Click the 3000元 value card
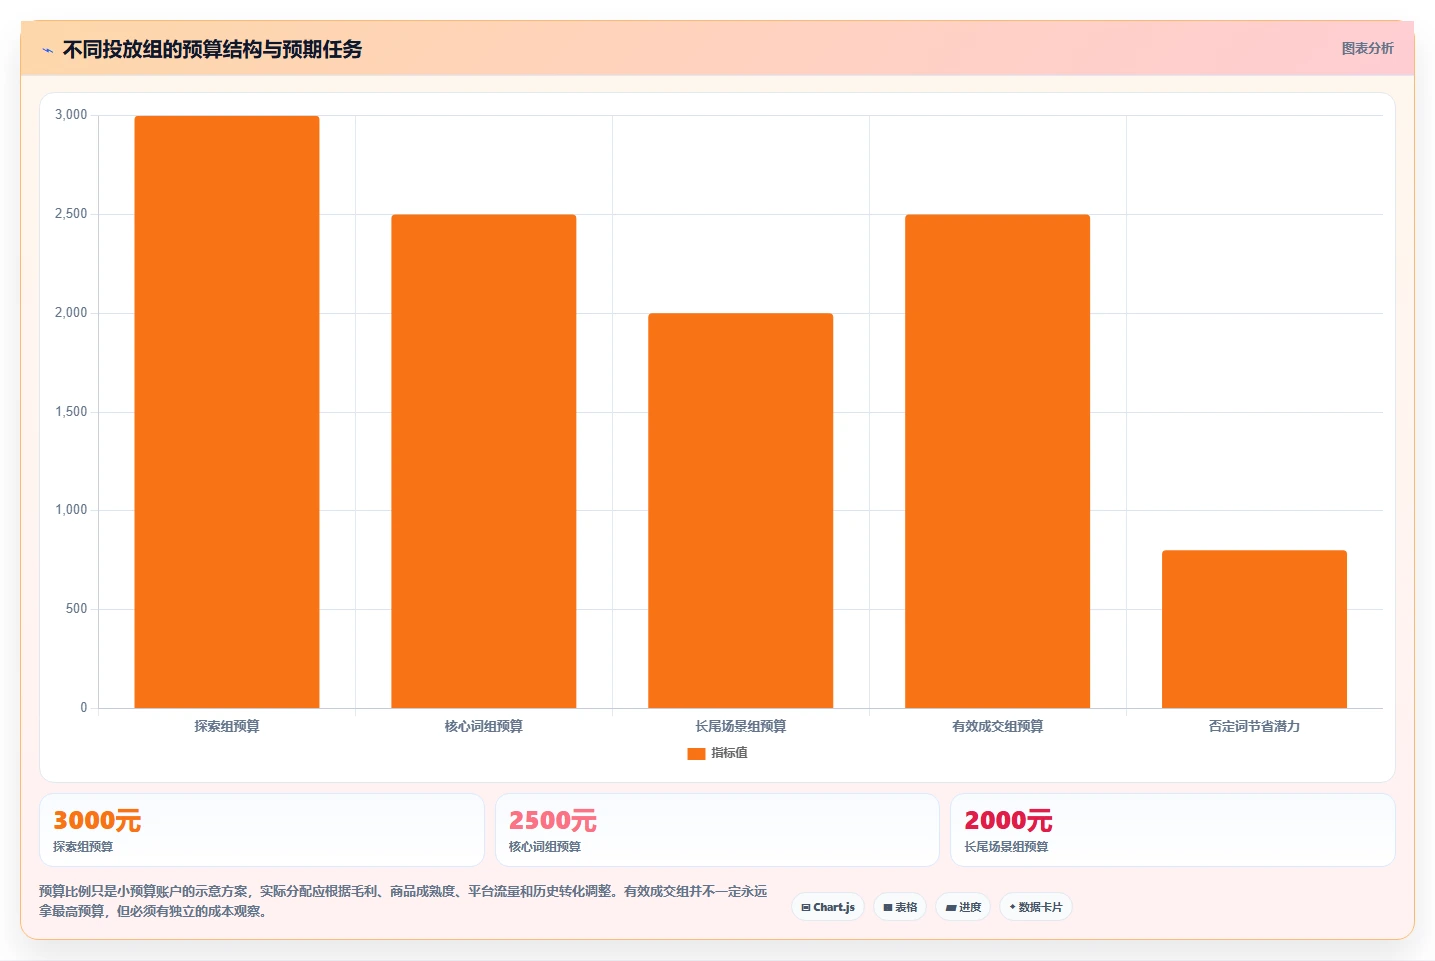 coord(262,830)
